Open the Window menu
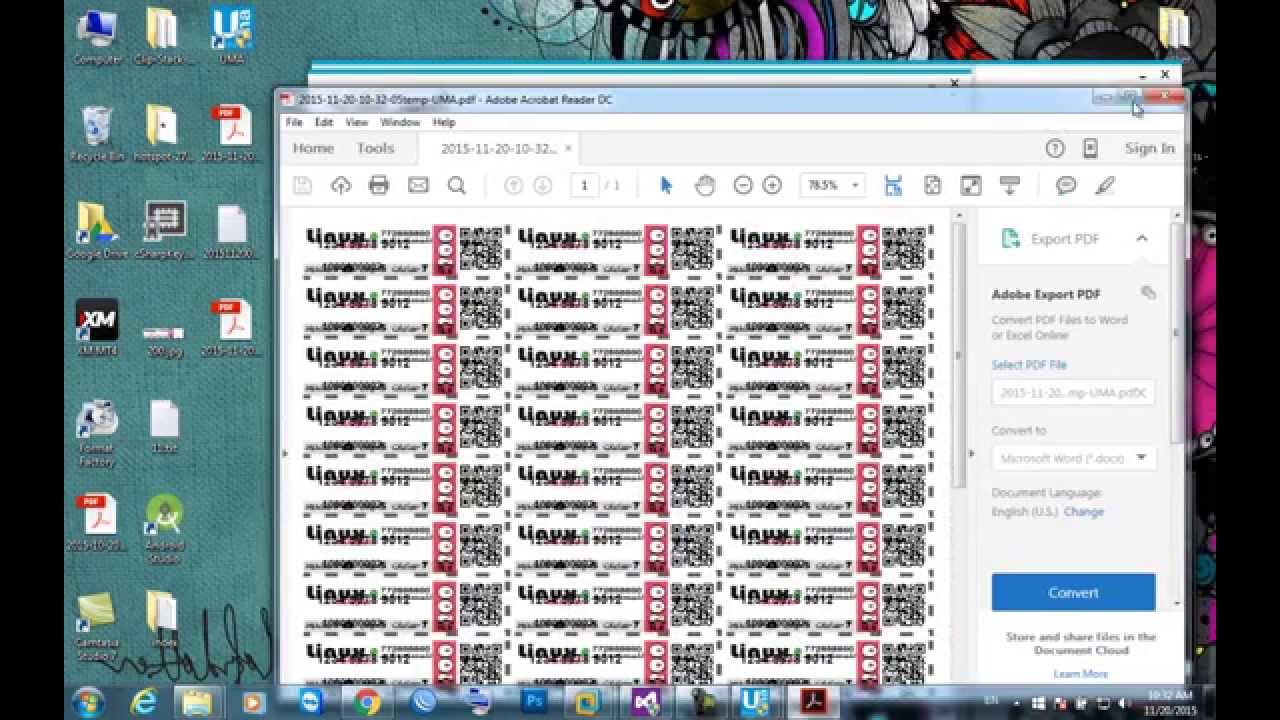 (400, 122)
